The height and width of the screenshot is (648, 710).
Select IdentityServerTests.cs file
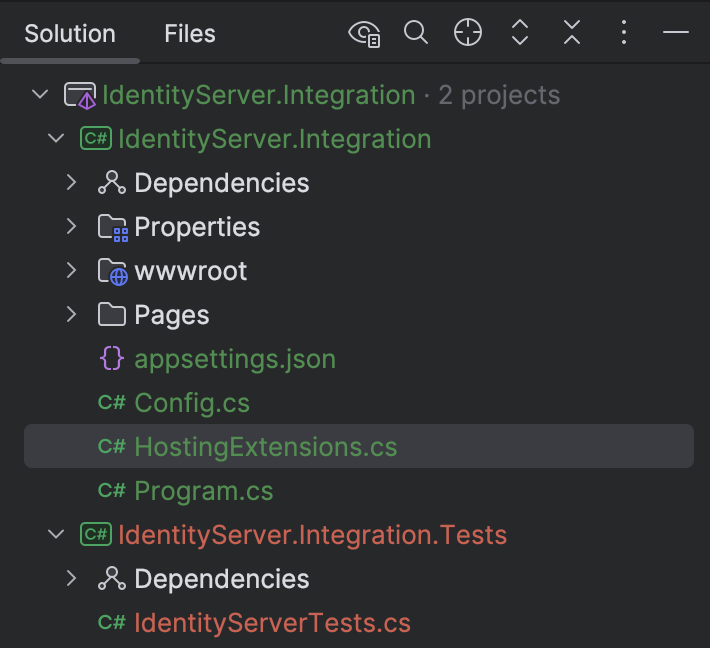[273, 623]
